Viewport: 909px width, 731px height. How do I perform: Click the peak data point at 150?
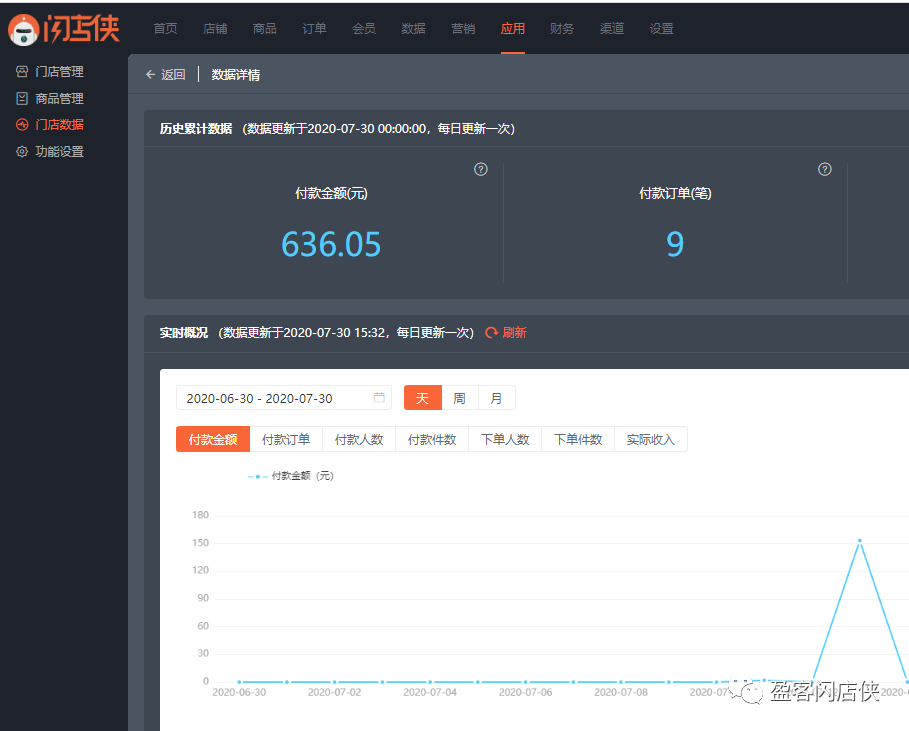(859, 541)
